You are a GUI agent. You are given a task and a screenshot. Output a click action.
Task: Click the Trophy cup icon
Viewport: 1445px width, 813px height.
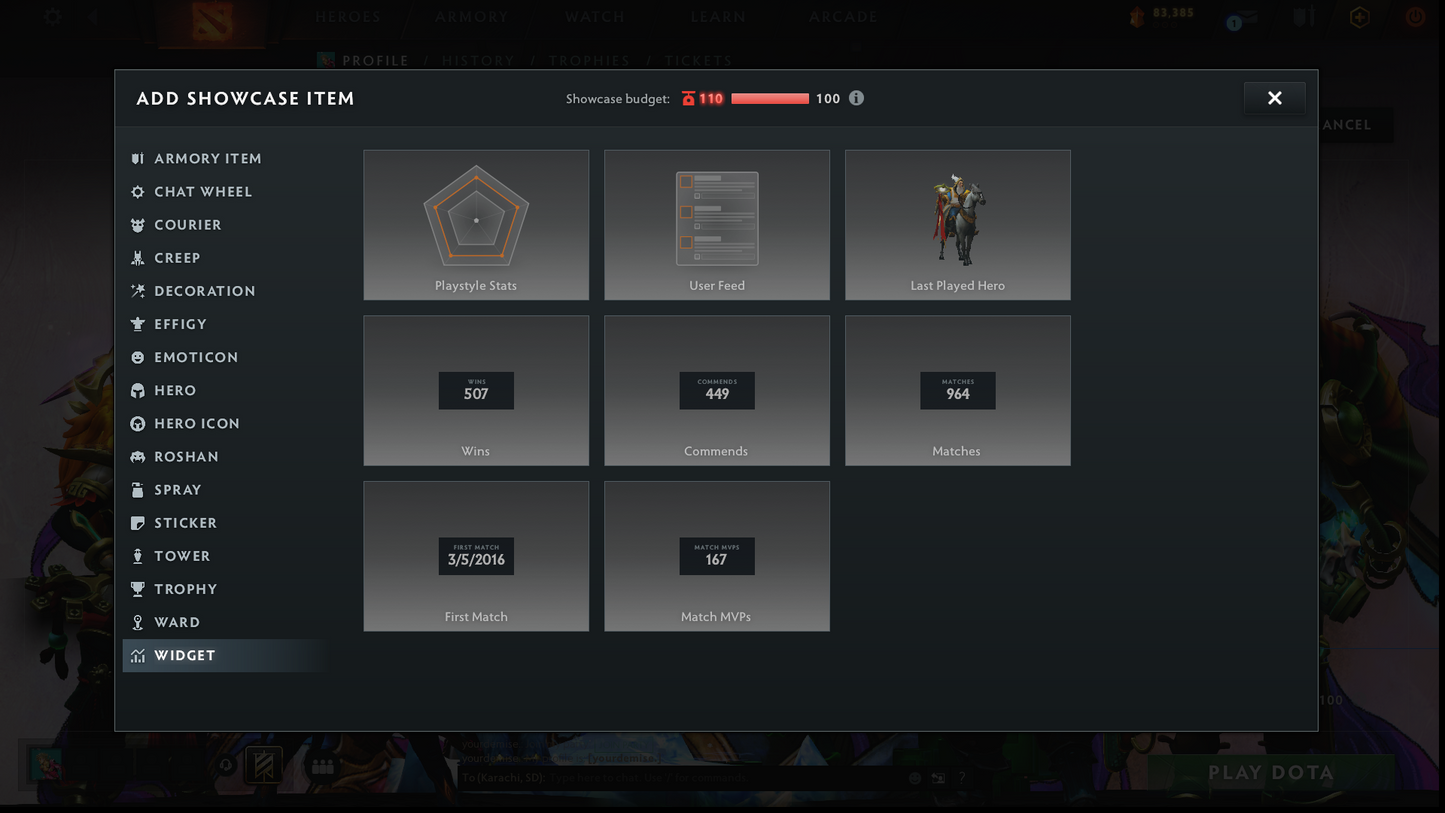point(138,589)
